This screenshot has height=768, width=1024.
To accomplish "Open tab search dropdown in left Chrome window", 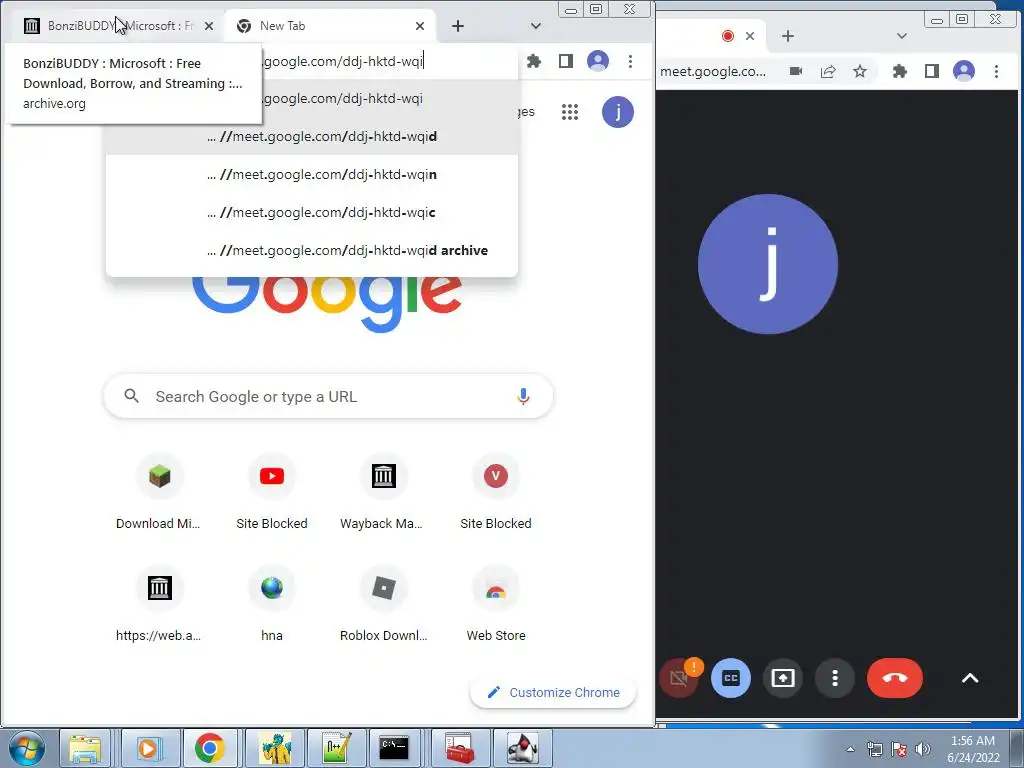I will [x=536, y=26].
